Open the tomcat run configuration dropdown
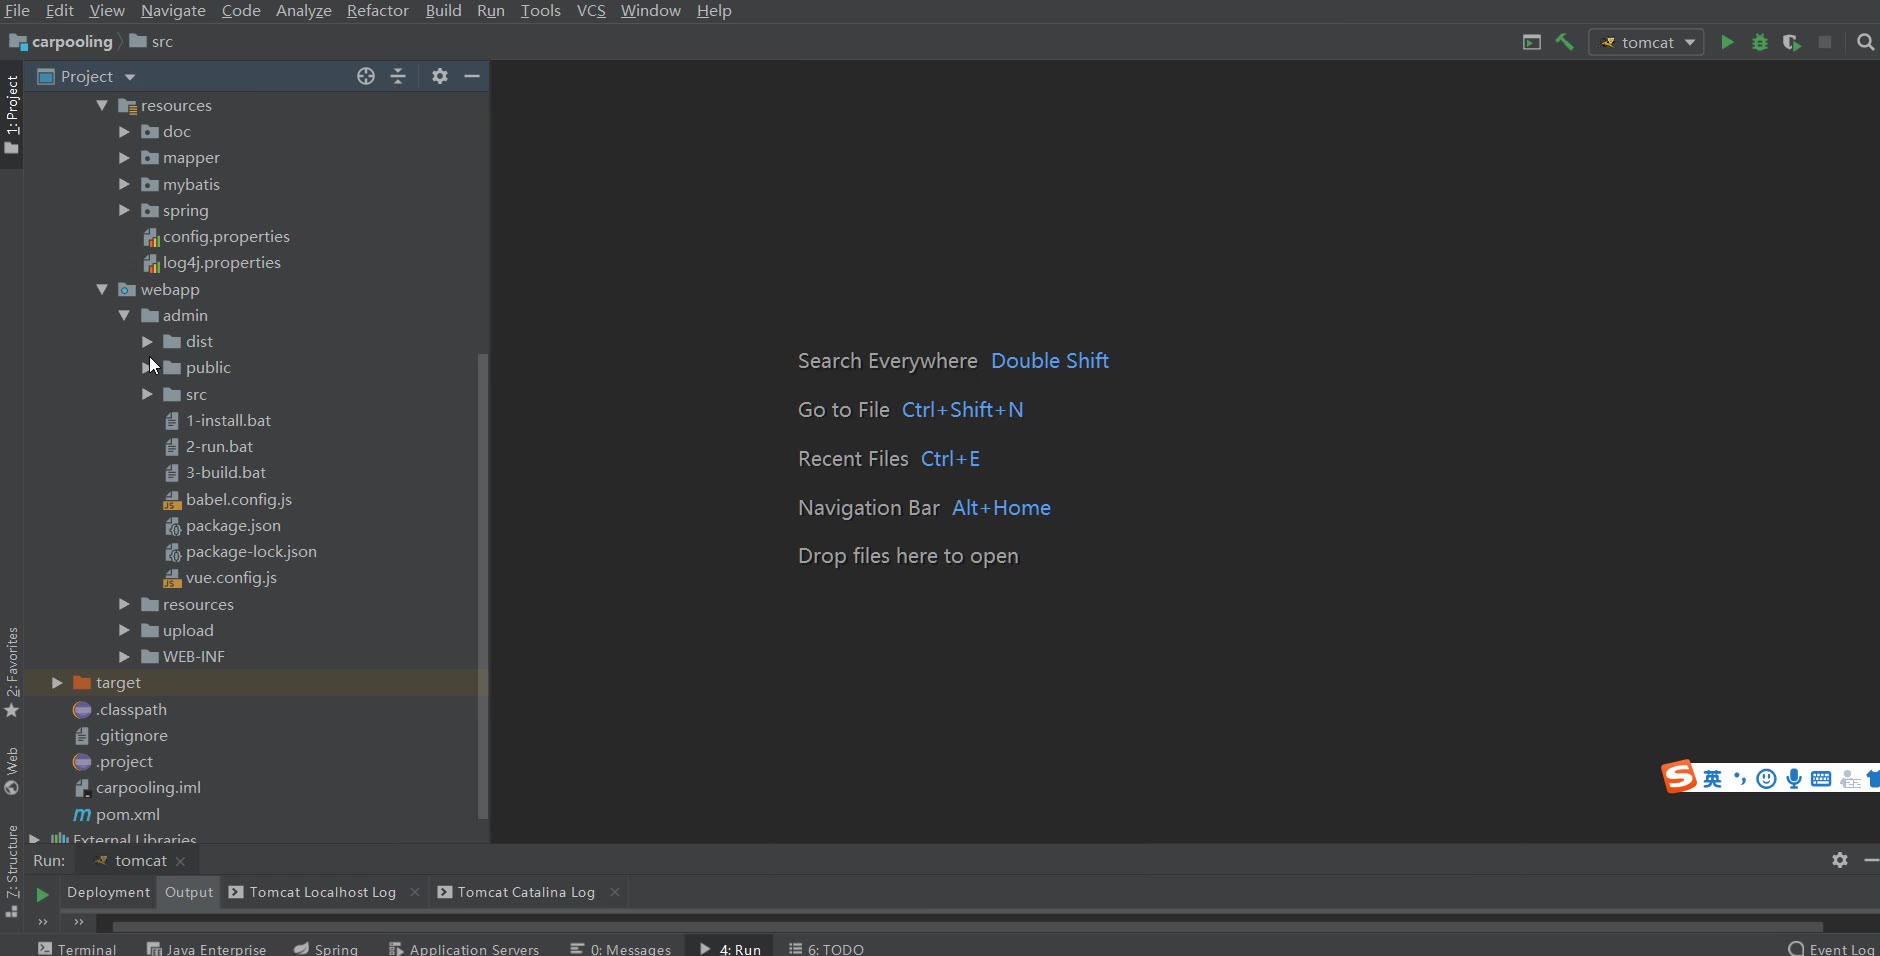Viewport: 1880px width, 956px height. click(x=1647, y=42)
